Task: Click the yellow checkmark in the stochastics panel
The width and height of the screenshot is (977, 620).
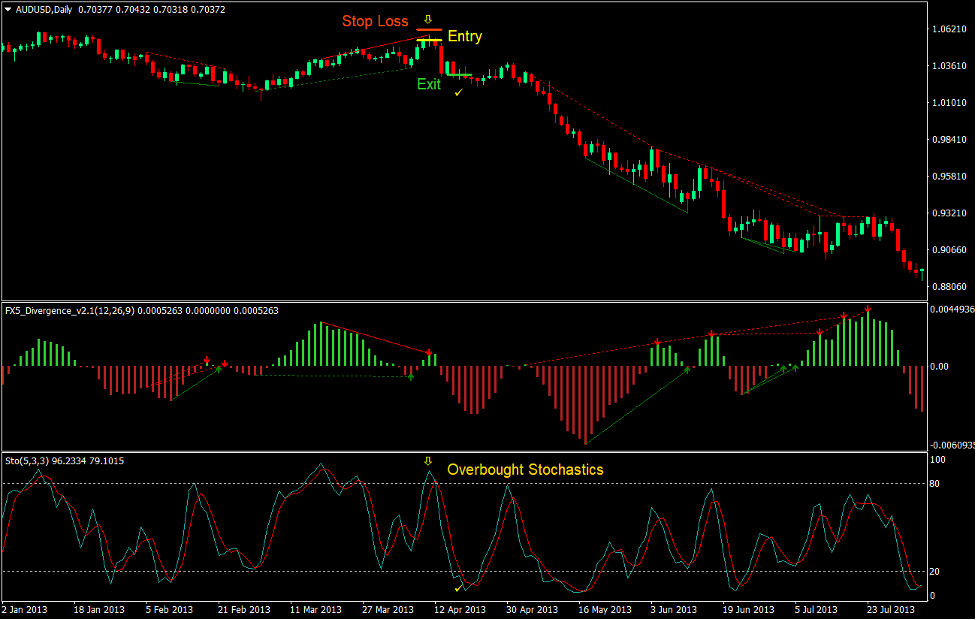Action: point(458,588)
